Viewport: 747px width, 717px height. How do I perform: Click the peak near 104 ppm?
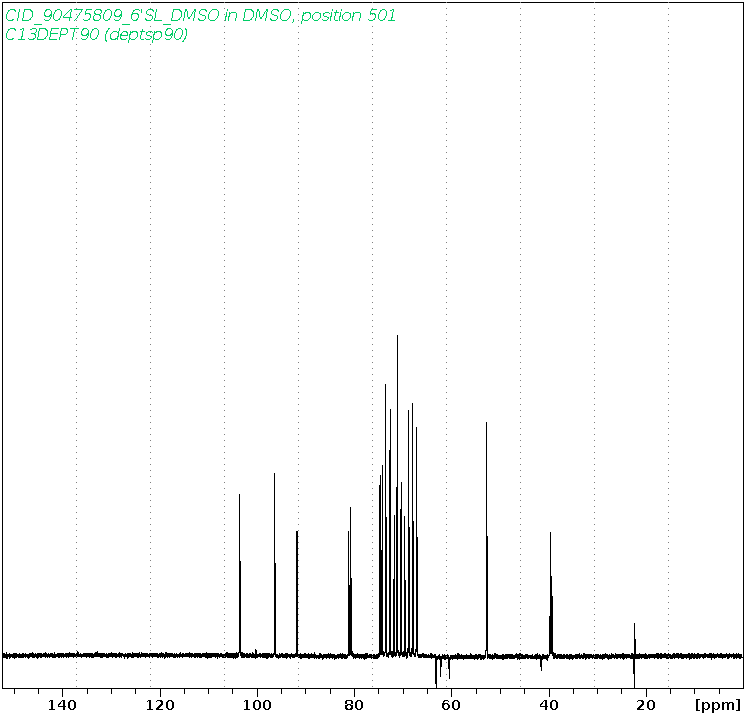(240, 574)
